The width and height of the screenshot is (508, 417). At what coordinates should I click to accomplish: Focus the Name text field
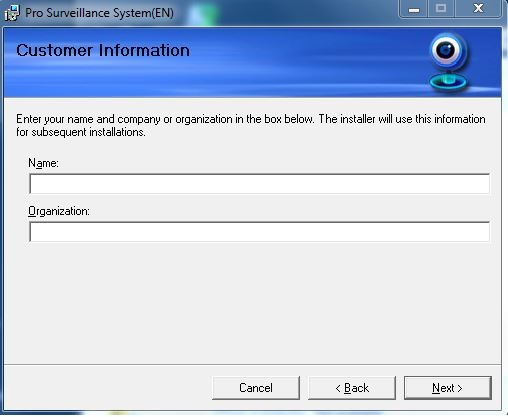pyautogui.click(x=259, y=184)
